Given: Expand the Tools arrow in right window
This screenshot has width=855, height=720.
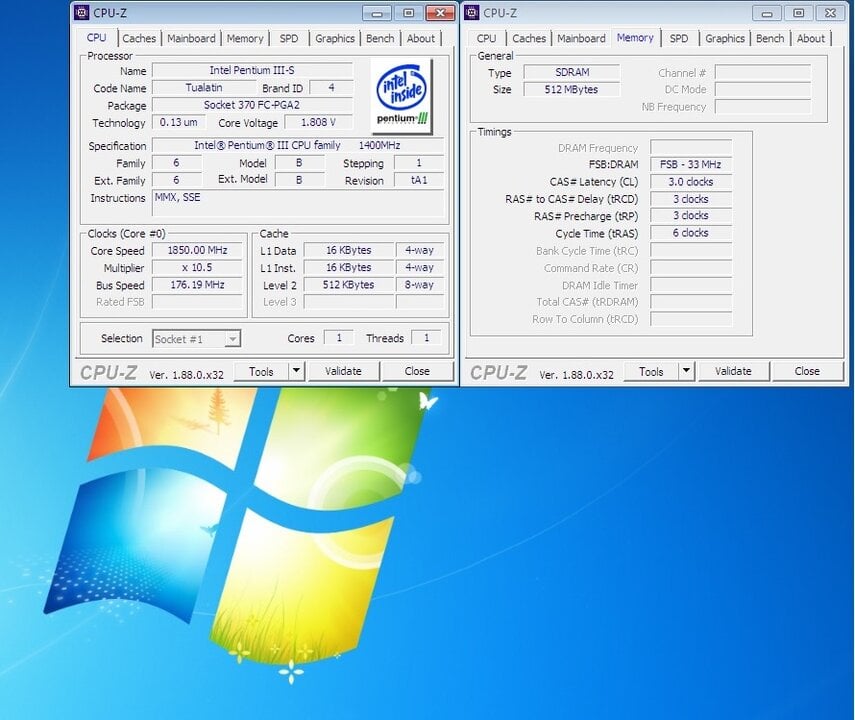Looking at the screenshot, I should [686, 371].
